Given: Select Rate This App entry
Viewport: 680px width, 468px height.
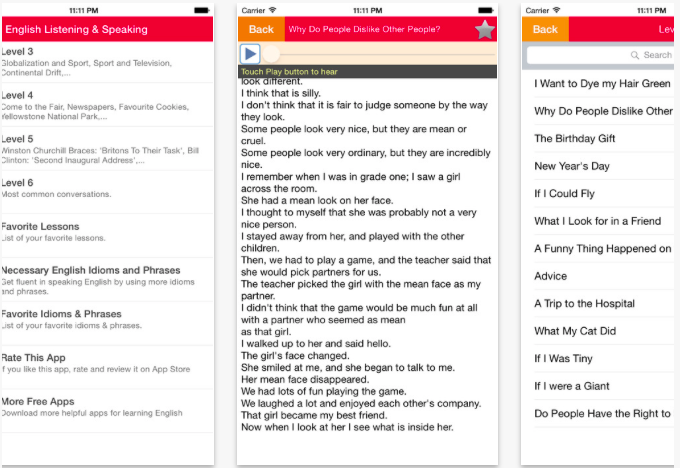Looking at the screenshot, I should click(108, 367).
